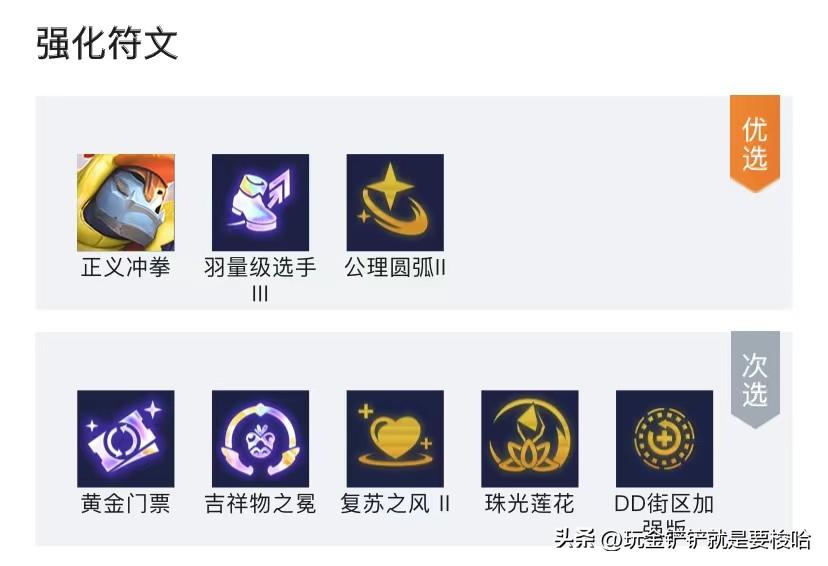Click the 公理圆弧II text label
The height and width of the screenshot is (566, 828).
point(395,267)
